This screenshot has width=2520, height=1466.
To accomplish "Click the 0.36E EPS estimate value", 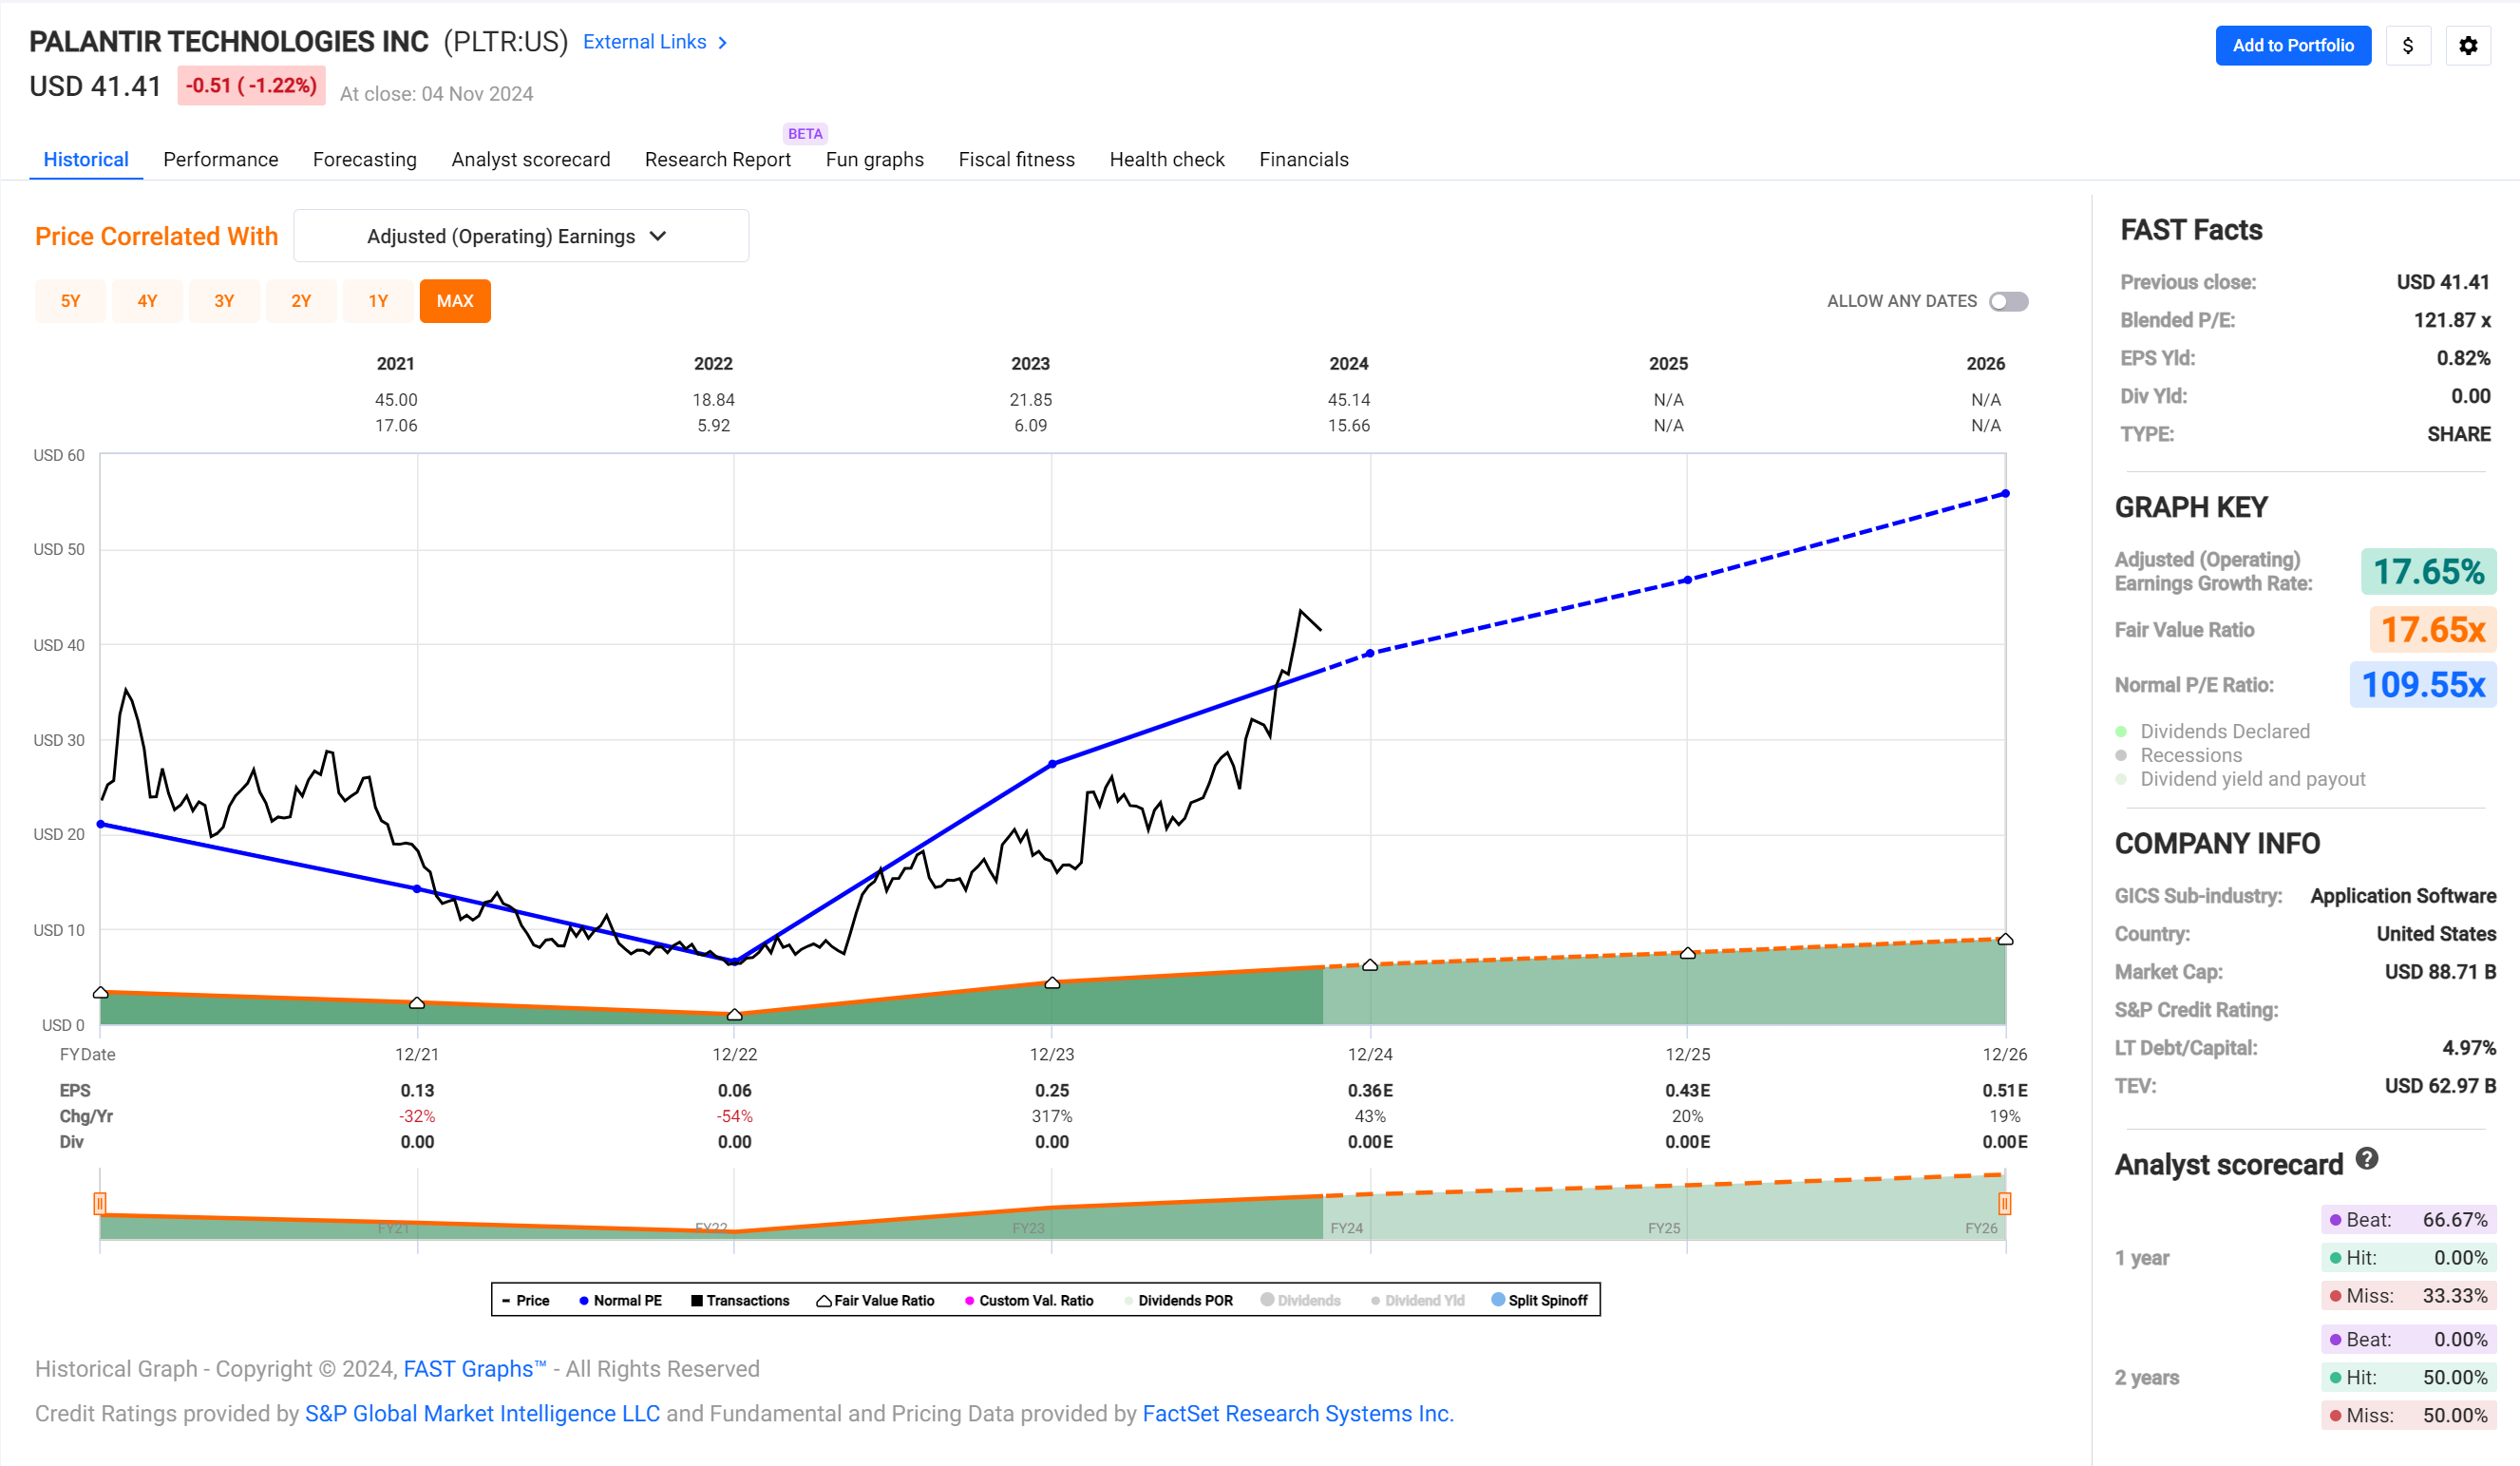I will pos(1370,1090).
